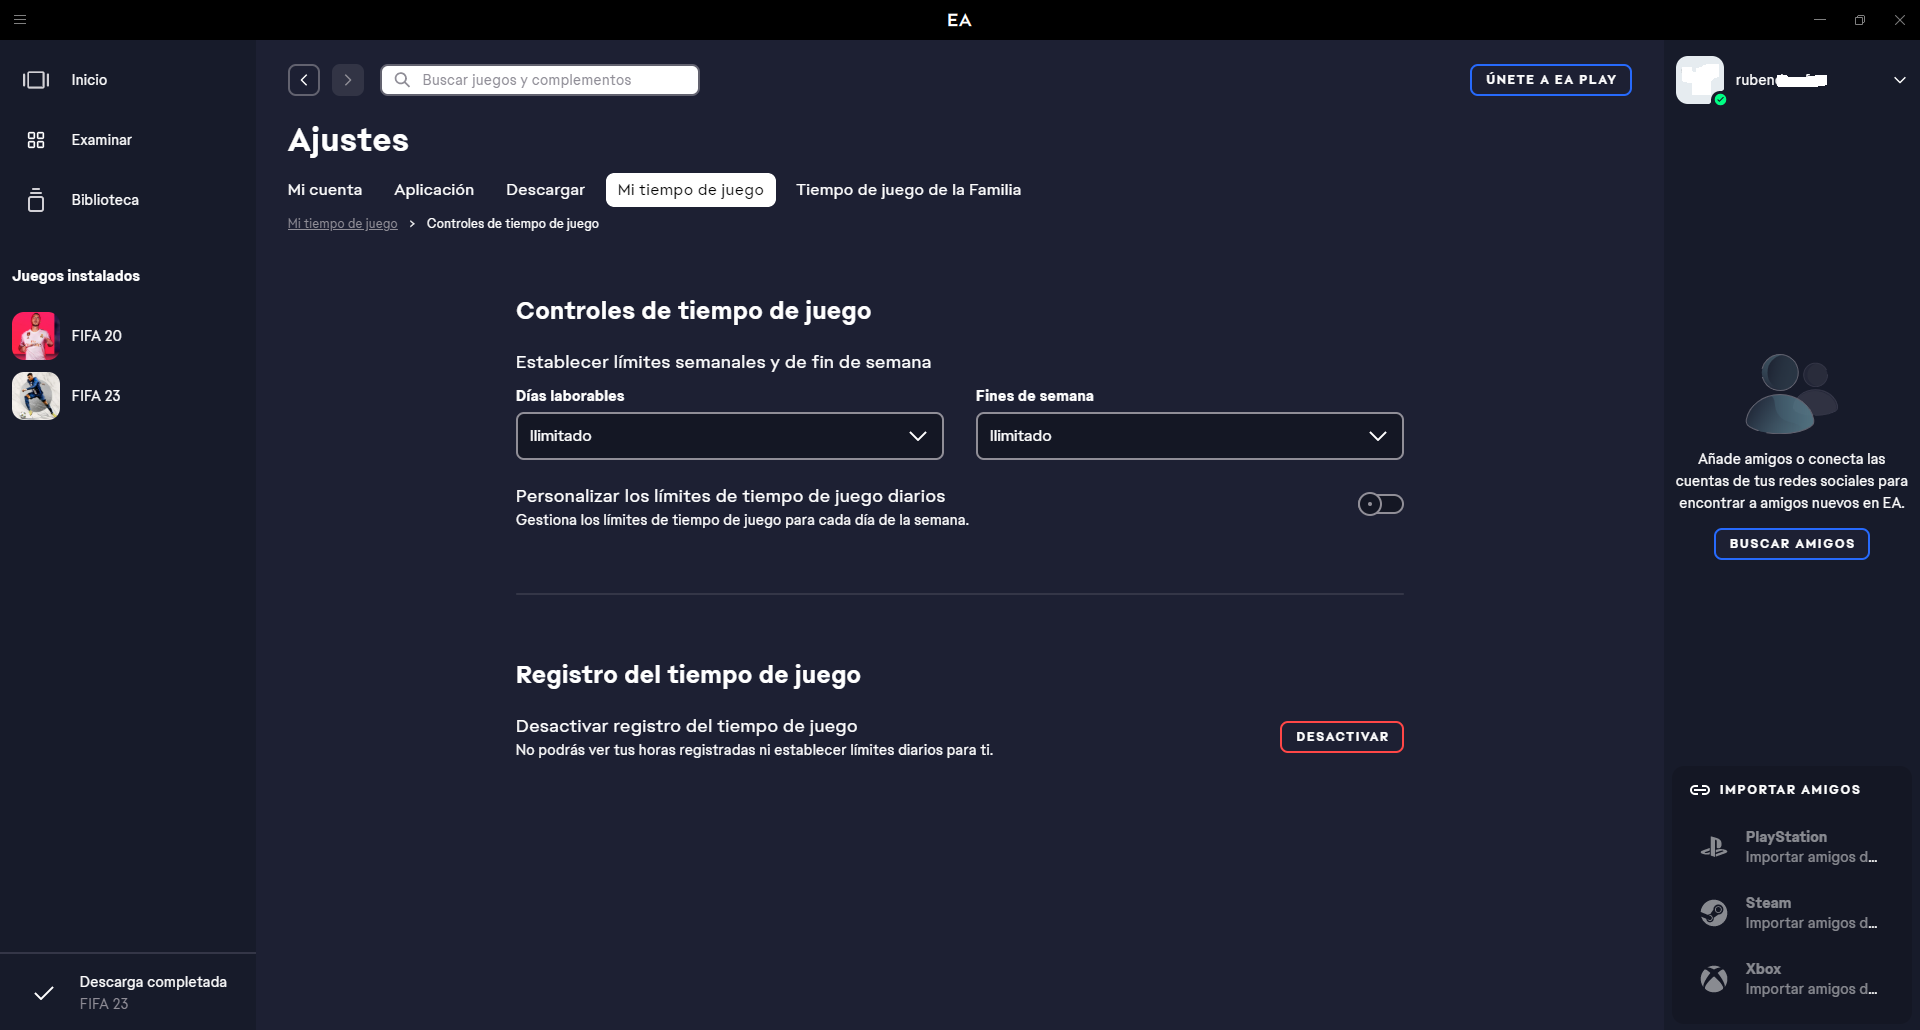Click the Juegos instalados heading
Image resolution: width=1920 pixels, height=1030 pixels.
[76, 276]
